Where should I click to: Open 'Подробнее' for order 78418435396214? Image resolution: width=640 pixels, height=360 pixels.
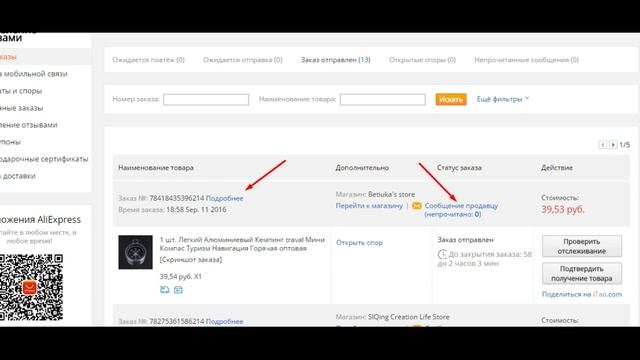224,198
